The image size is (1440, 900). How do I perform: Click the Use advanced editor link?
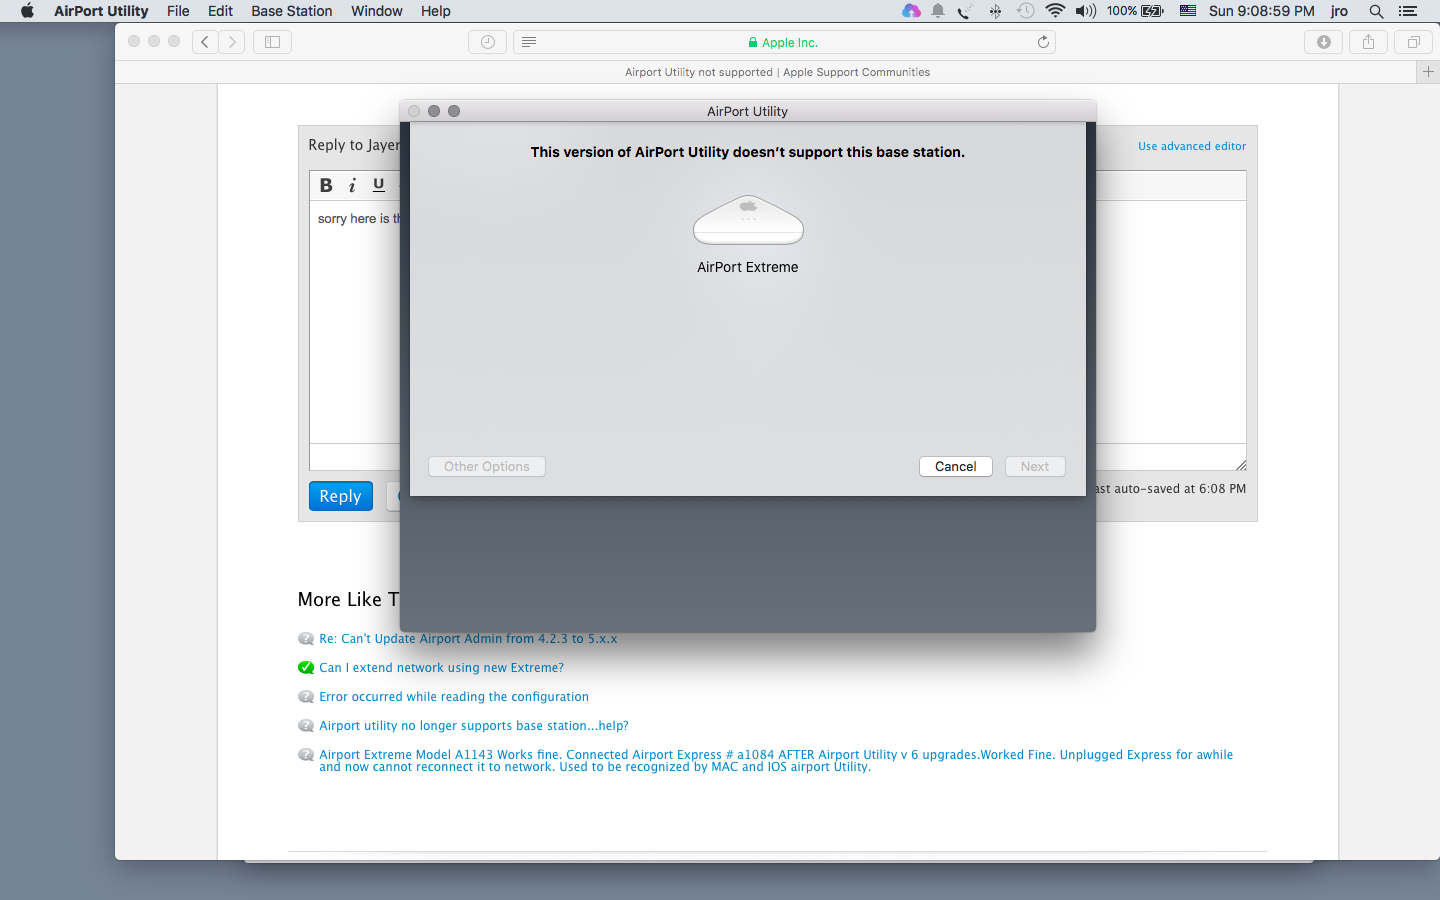click(1192, 146)
